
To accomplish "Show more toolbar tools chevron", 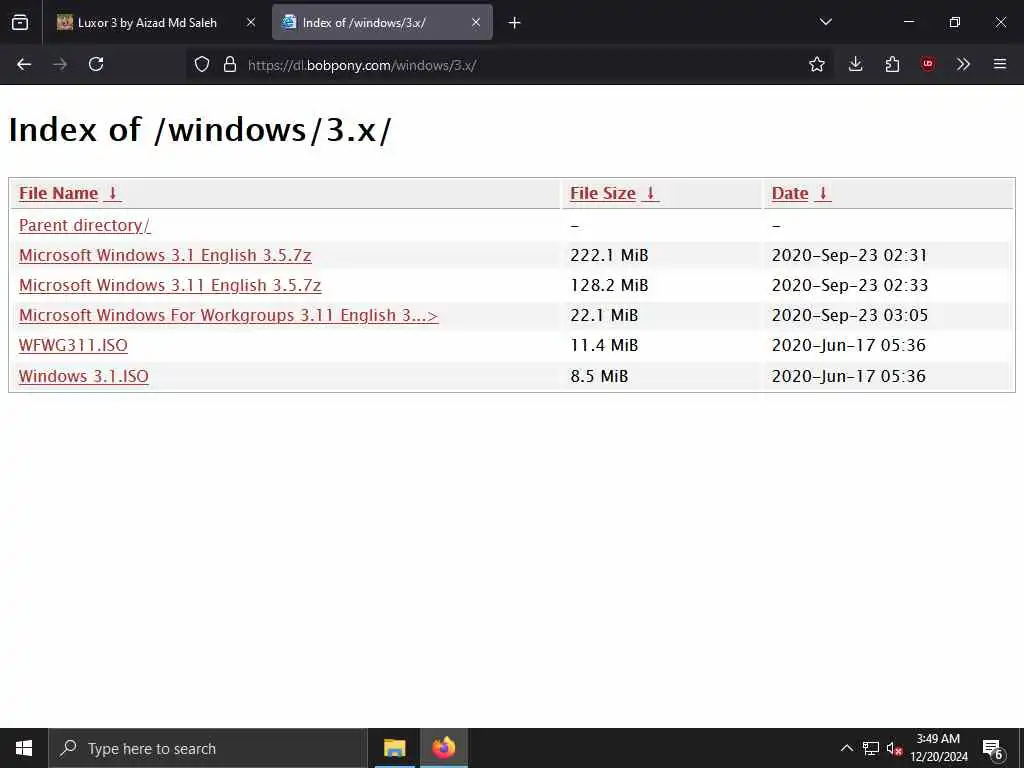I will (963, 64).
